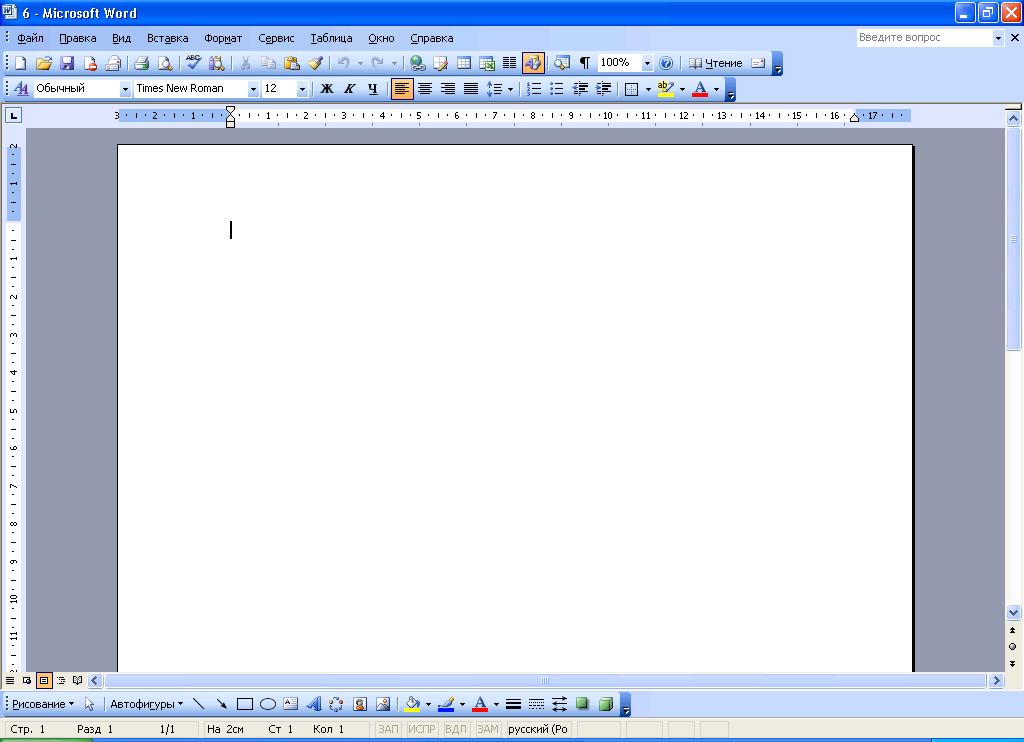Insert table icon in standard toolbar
The image size is (1024, 742).
(464, 63)
